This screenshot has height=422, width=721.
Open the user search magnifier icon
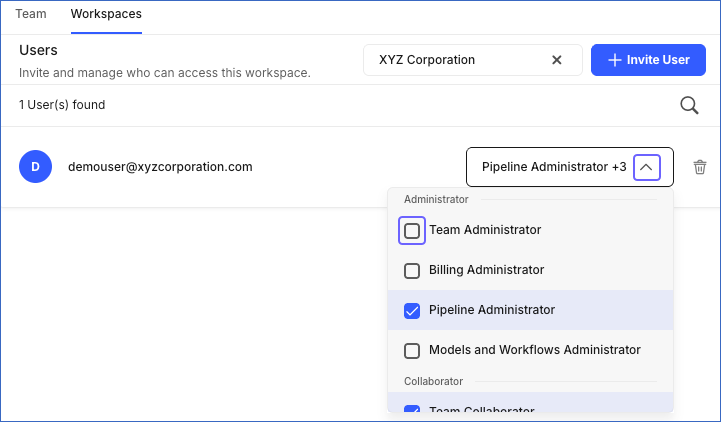pyautogui.click(x=689, y=105)
